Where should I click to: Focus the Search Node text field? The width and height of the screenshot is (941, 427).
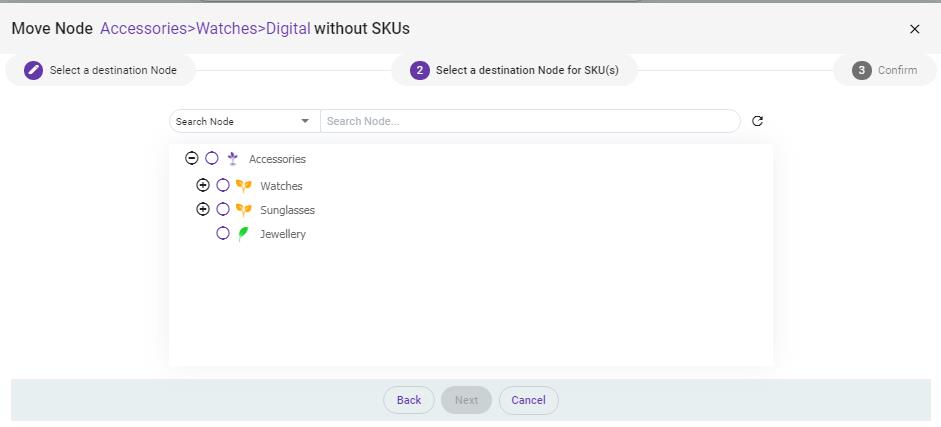tap(531, 121)
